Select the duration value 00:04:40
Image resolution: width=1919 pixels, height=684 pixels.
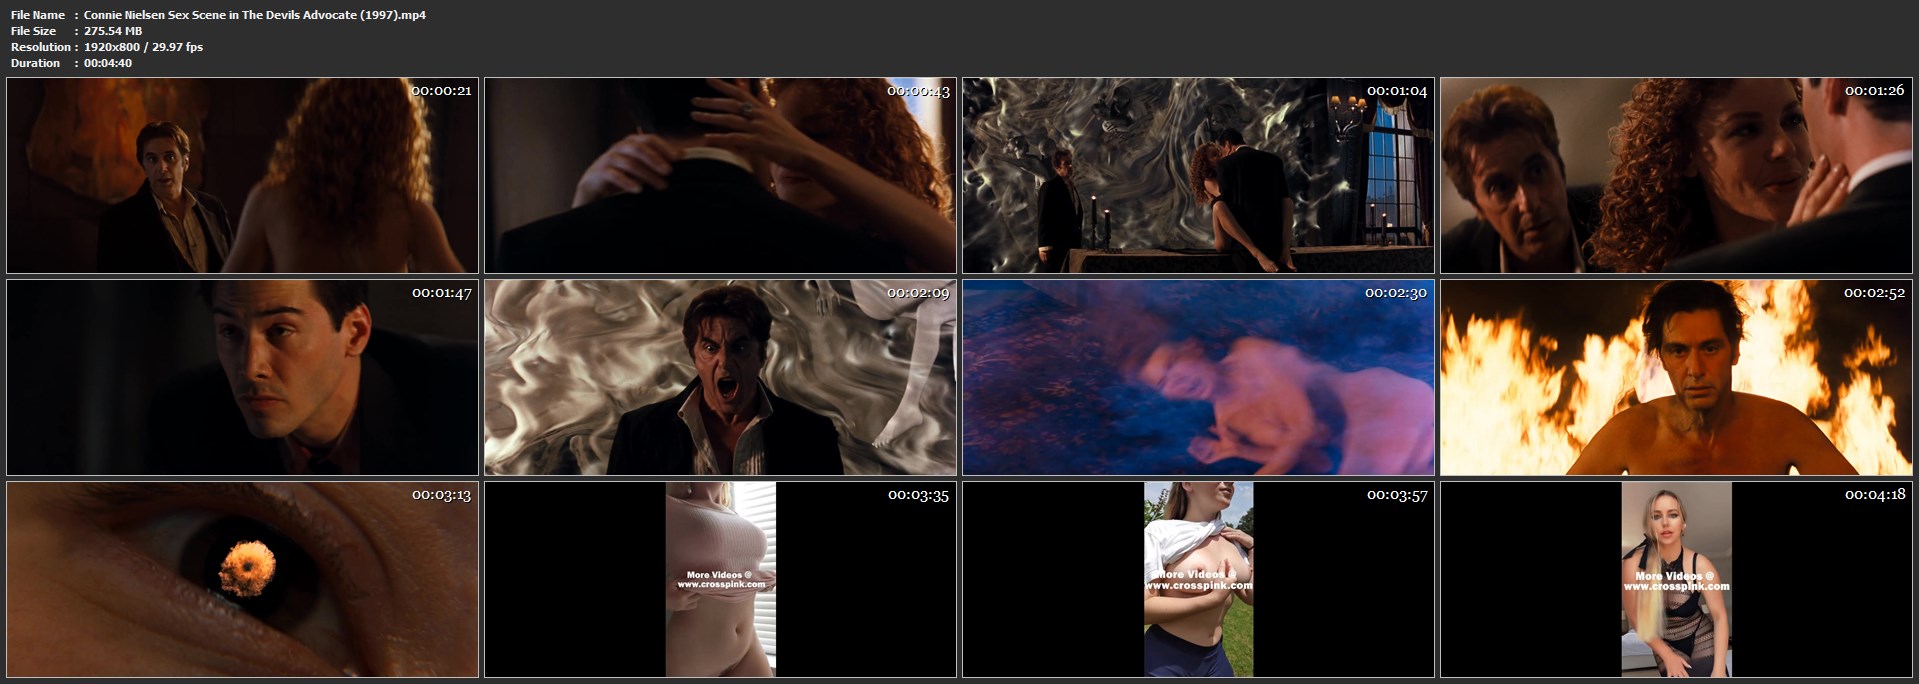click(x=108, y=63)
